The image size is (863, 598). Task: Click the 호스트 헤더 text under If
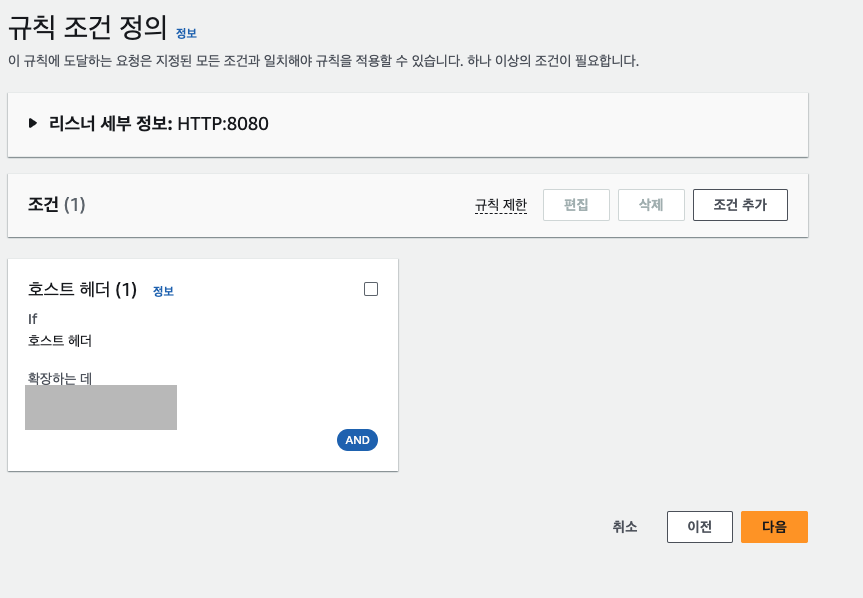coord(59,341)
